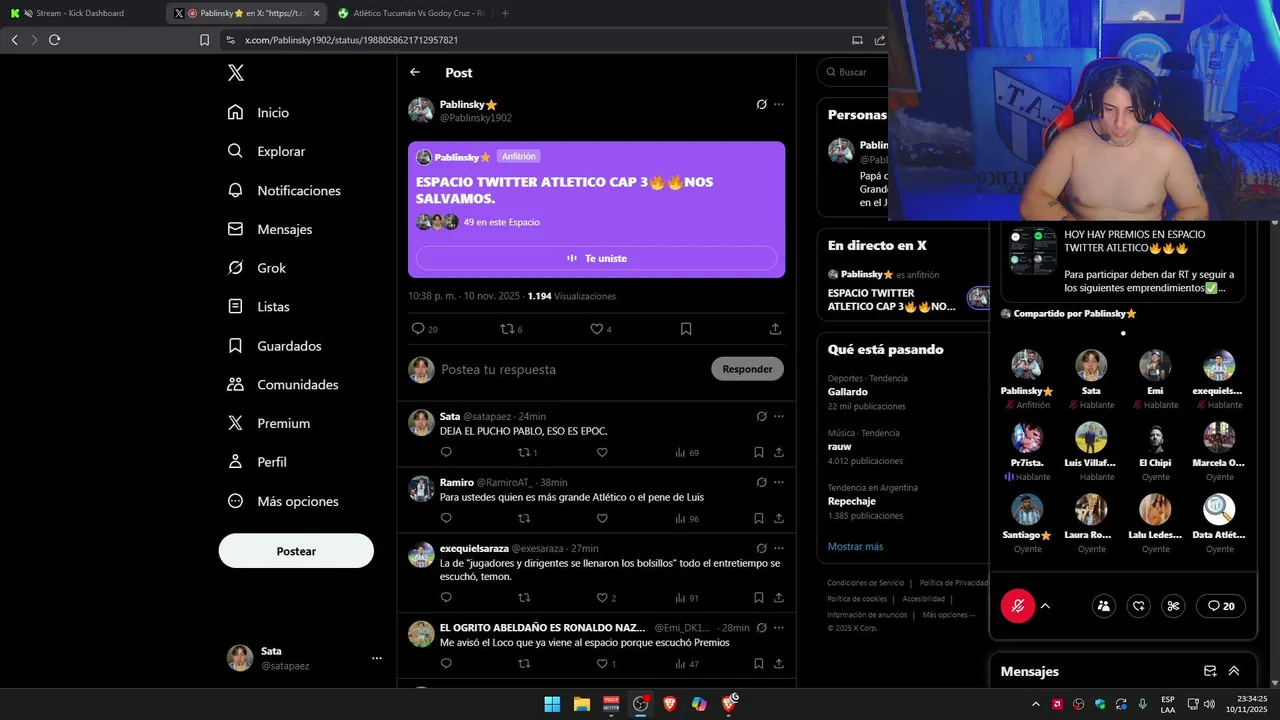This screenshot has width=1280, height=720.
Task: Click the Postear button
Action: pyautogui.click(x=296, y=551)
